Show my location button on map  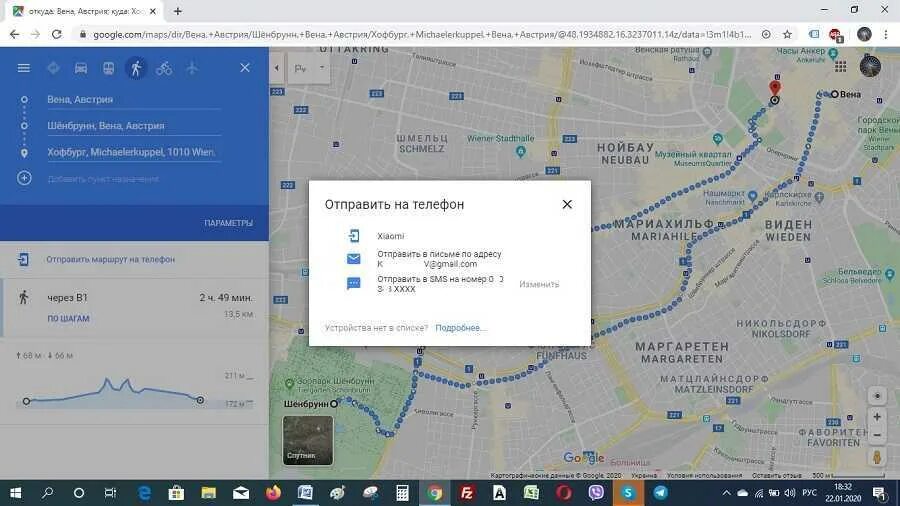click(x=877, y=396)
